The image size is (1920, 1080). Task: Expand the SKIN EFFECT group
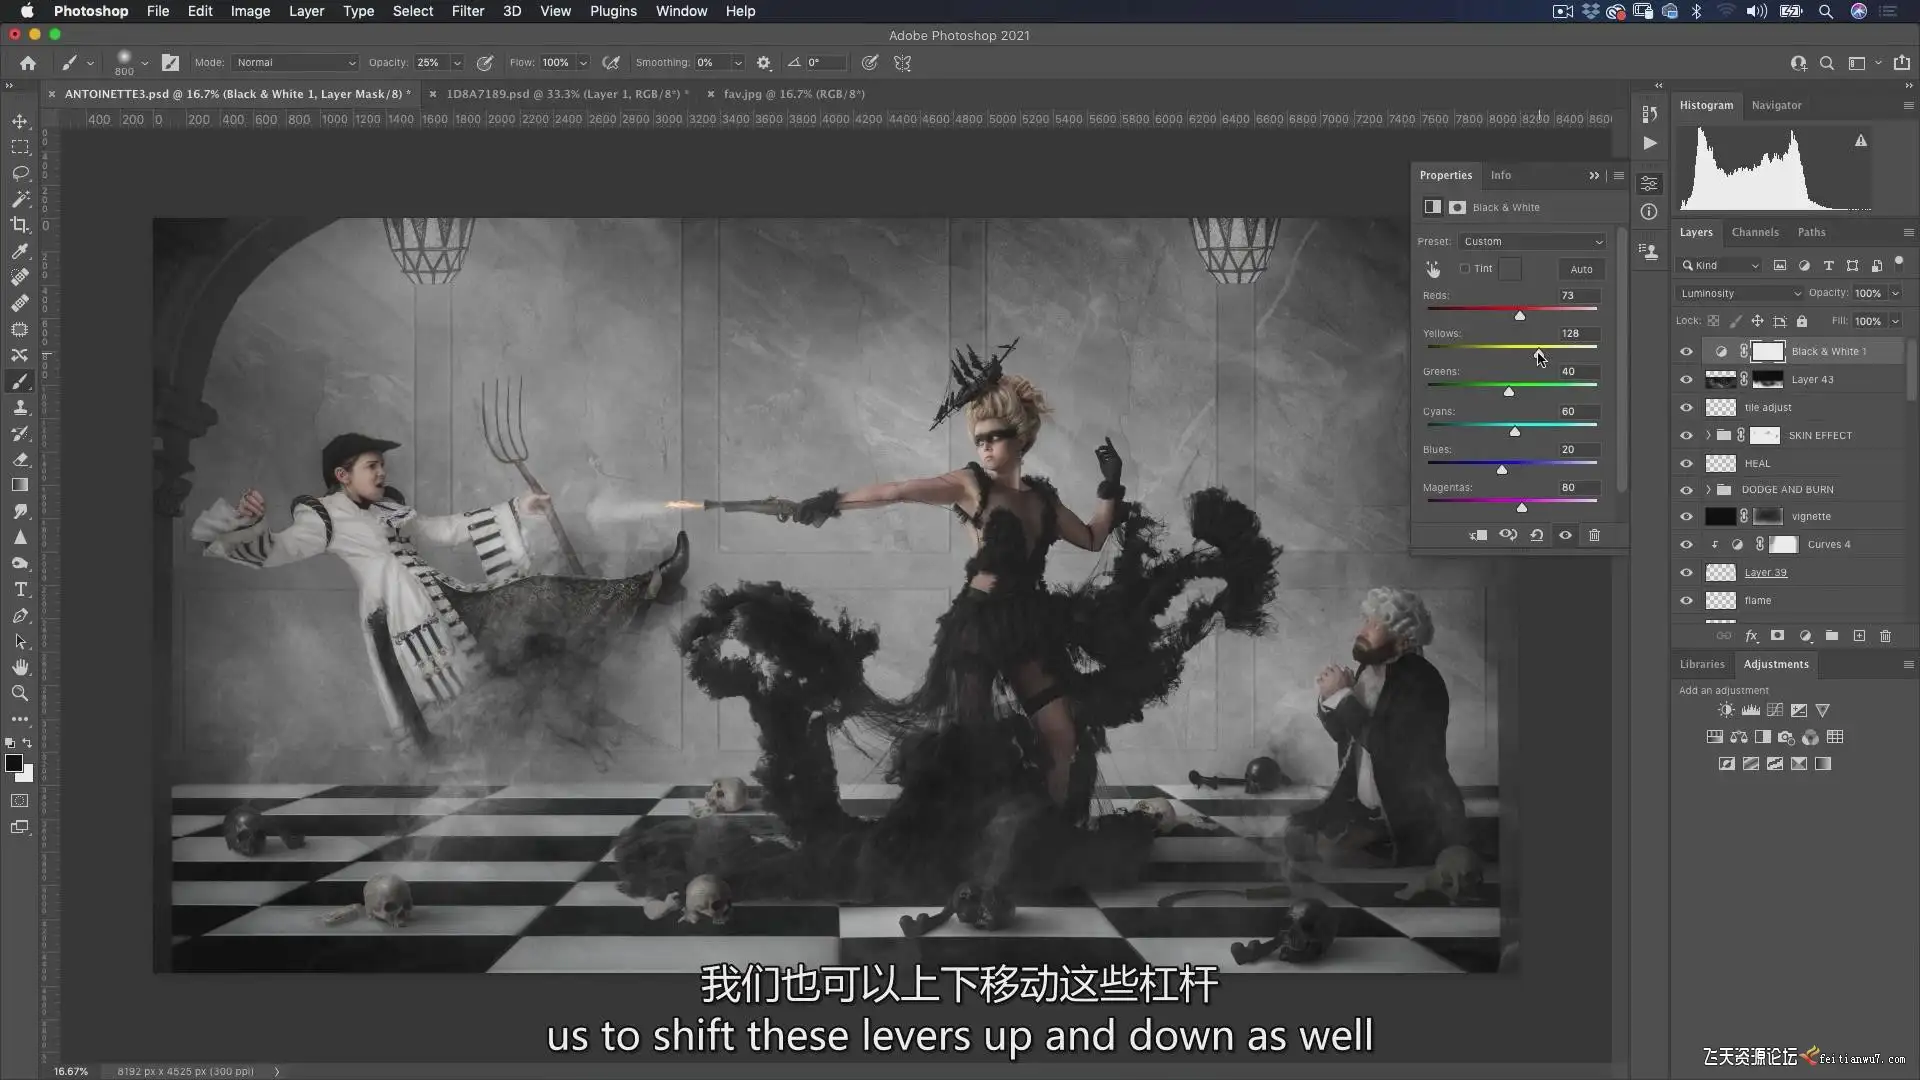(1708, 435)
